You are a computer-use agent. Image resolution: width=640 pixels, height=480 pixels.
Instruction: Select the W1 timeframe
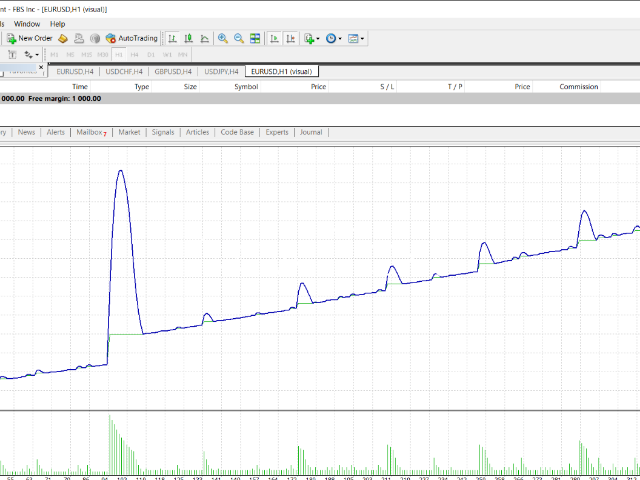[167, 54]
